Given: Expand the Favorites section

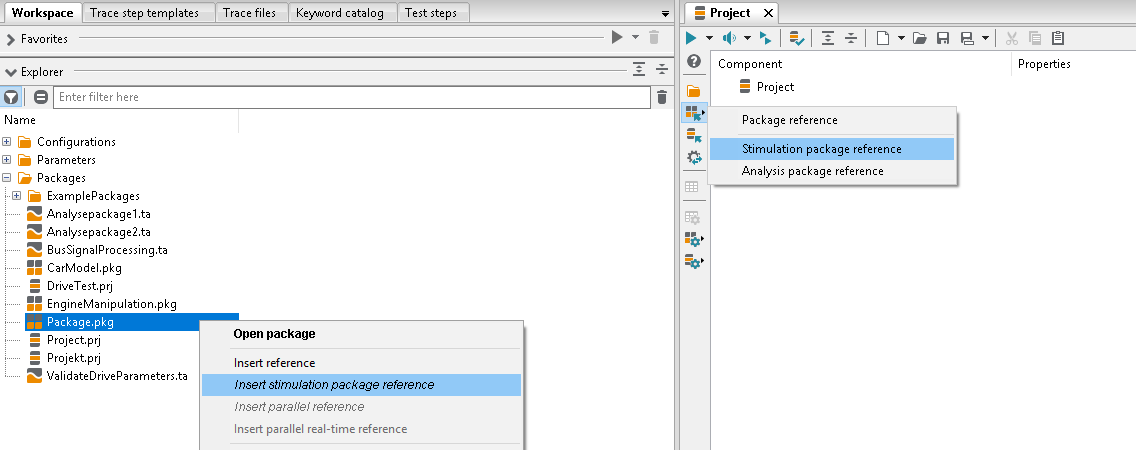Looking at the screenshot, I should coord(10,39).
